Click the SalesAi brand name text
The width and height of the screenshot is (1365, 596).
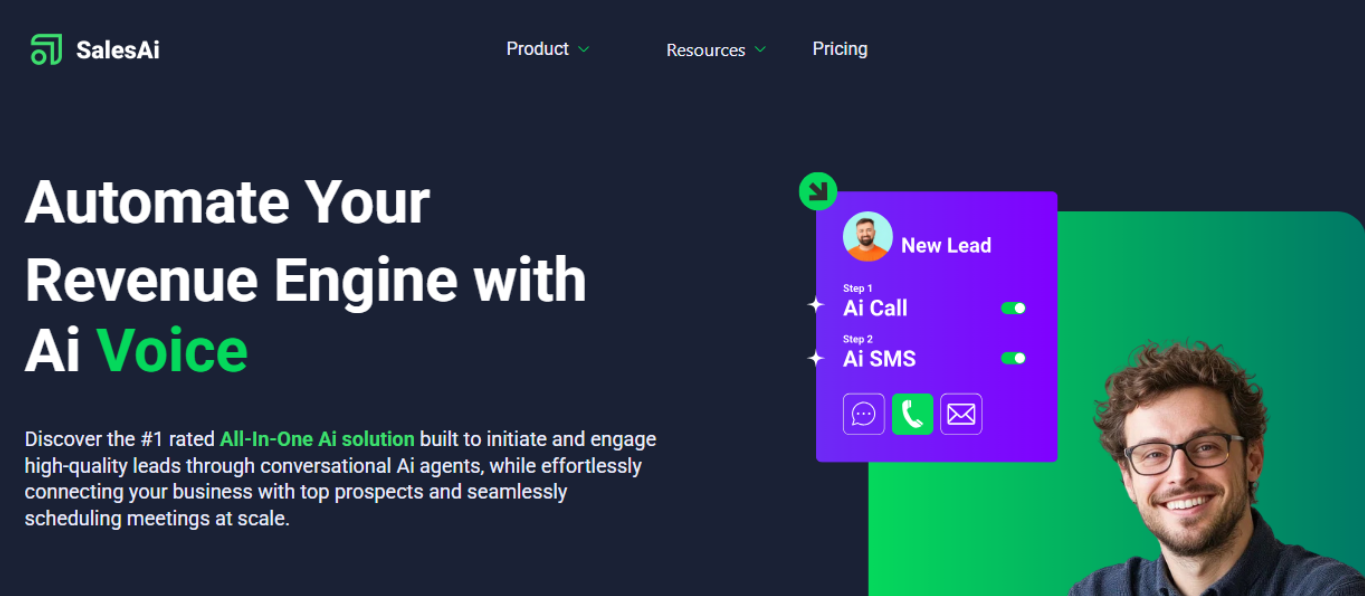(x=117, y=49)
